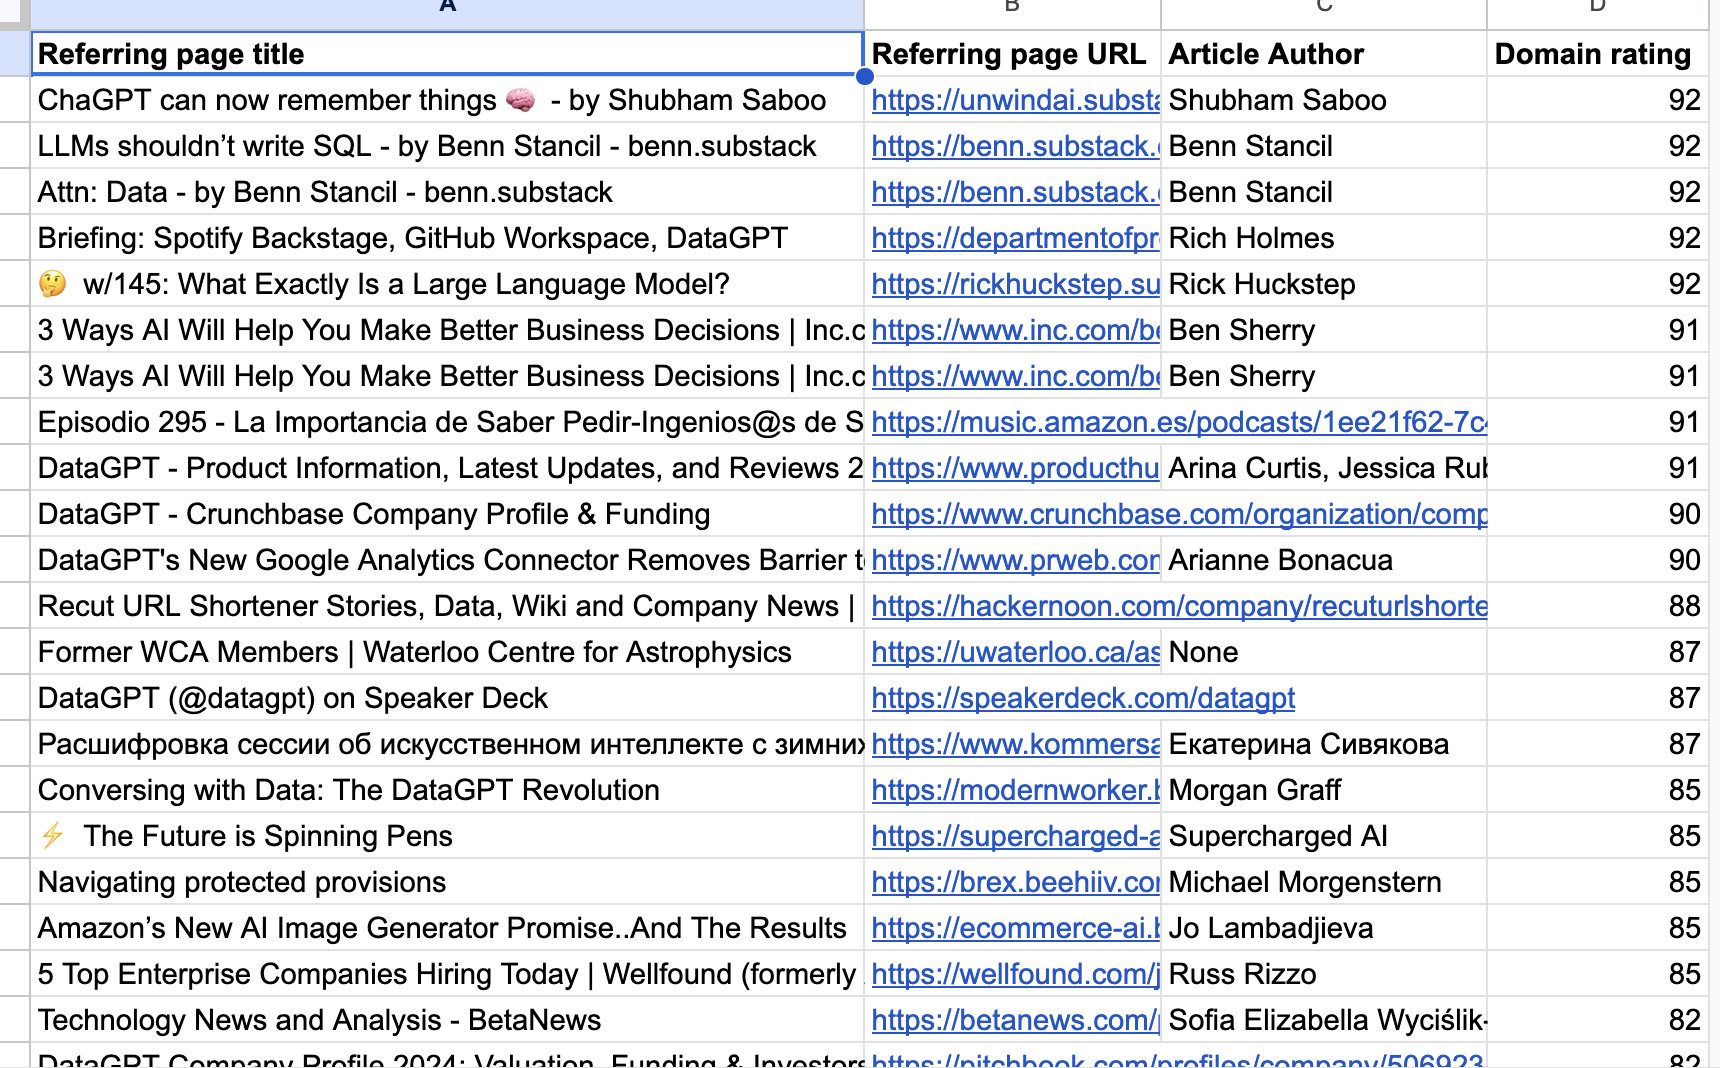This screenshot has height=1068, width=1720.
Task: Open benn.substack link in the Attn: Data row
Action: click(x=1015, y=192)
